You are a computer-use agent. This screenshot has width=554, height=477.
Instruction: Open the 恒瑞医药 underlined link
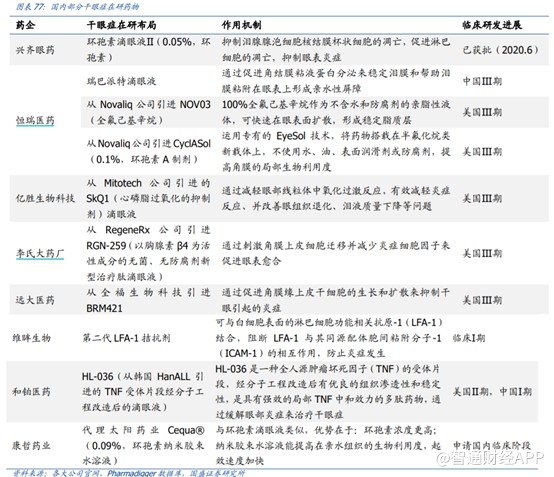point(35,120)
